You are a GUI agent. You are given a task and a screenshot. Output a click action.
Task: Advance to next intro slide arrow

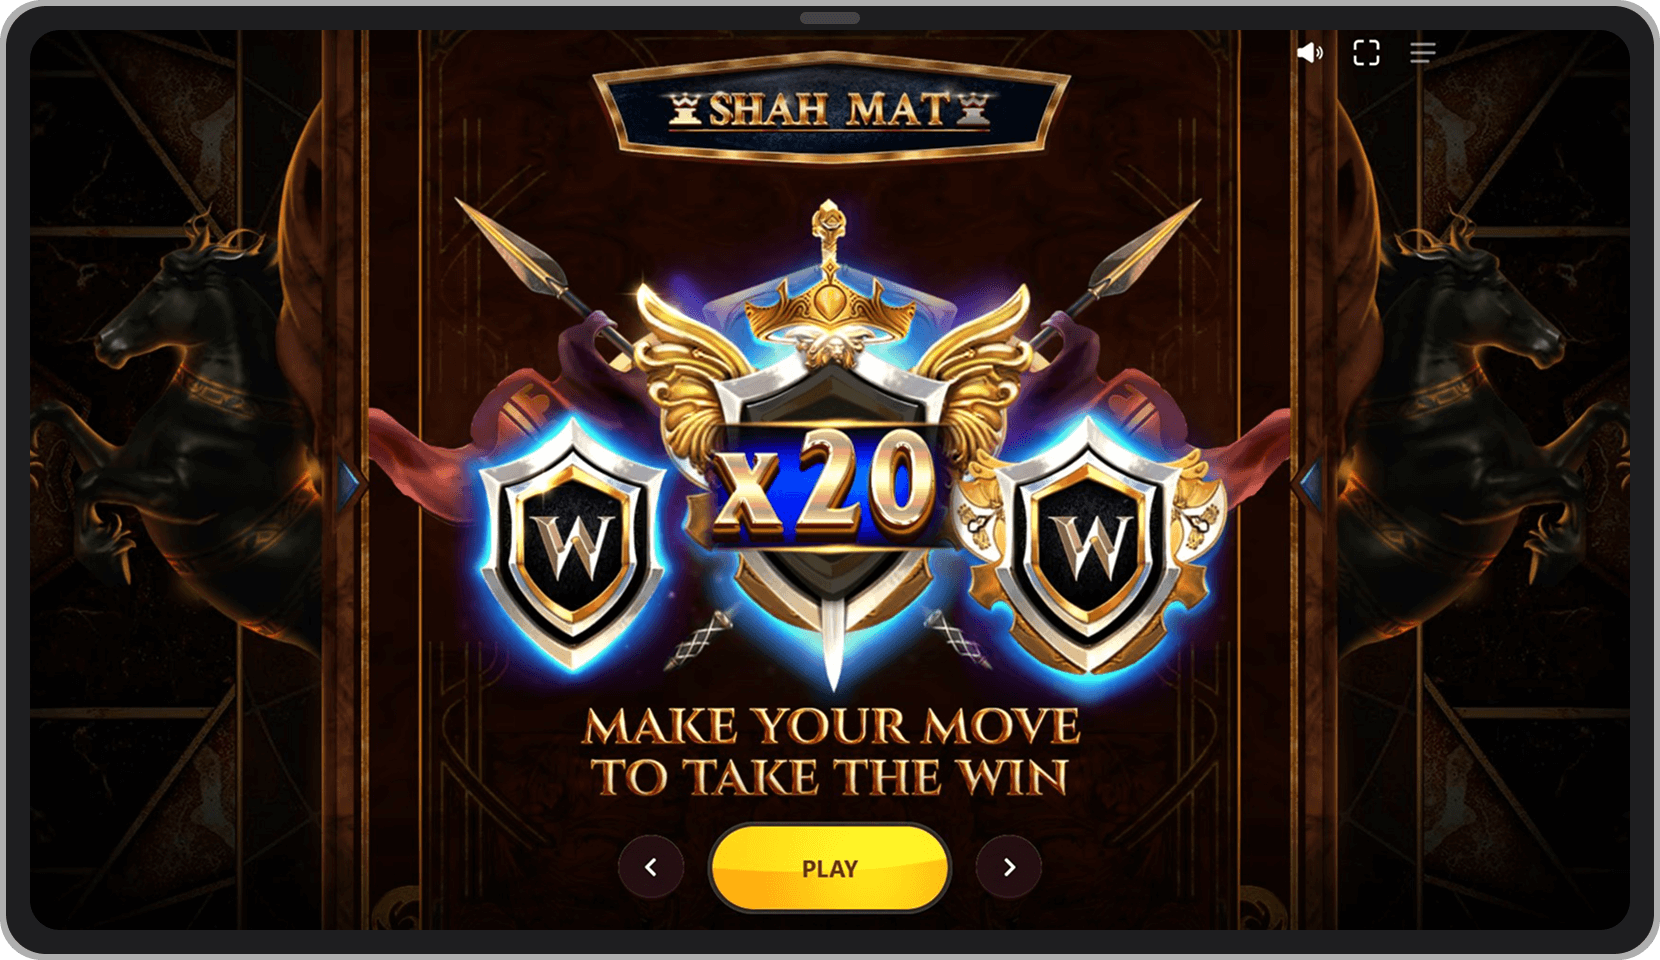1008,867
